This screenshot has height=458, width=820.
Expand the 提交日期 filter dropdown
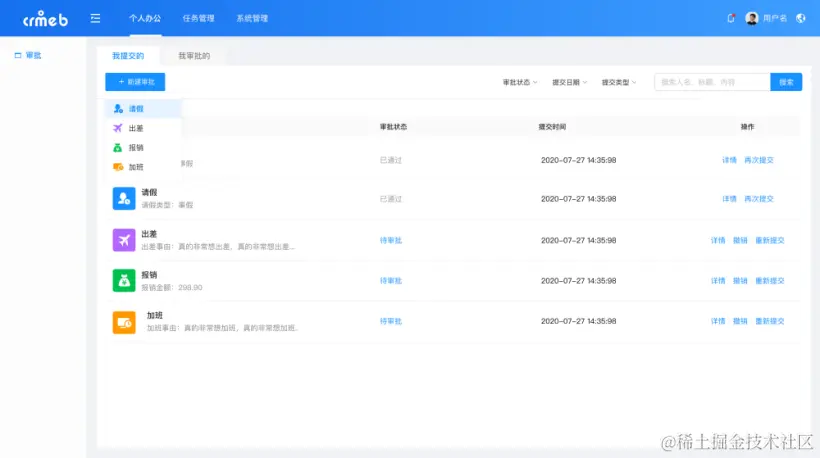570,82
